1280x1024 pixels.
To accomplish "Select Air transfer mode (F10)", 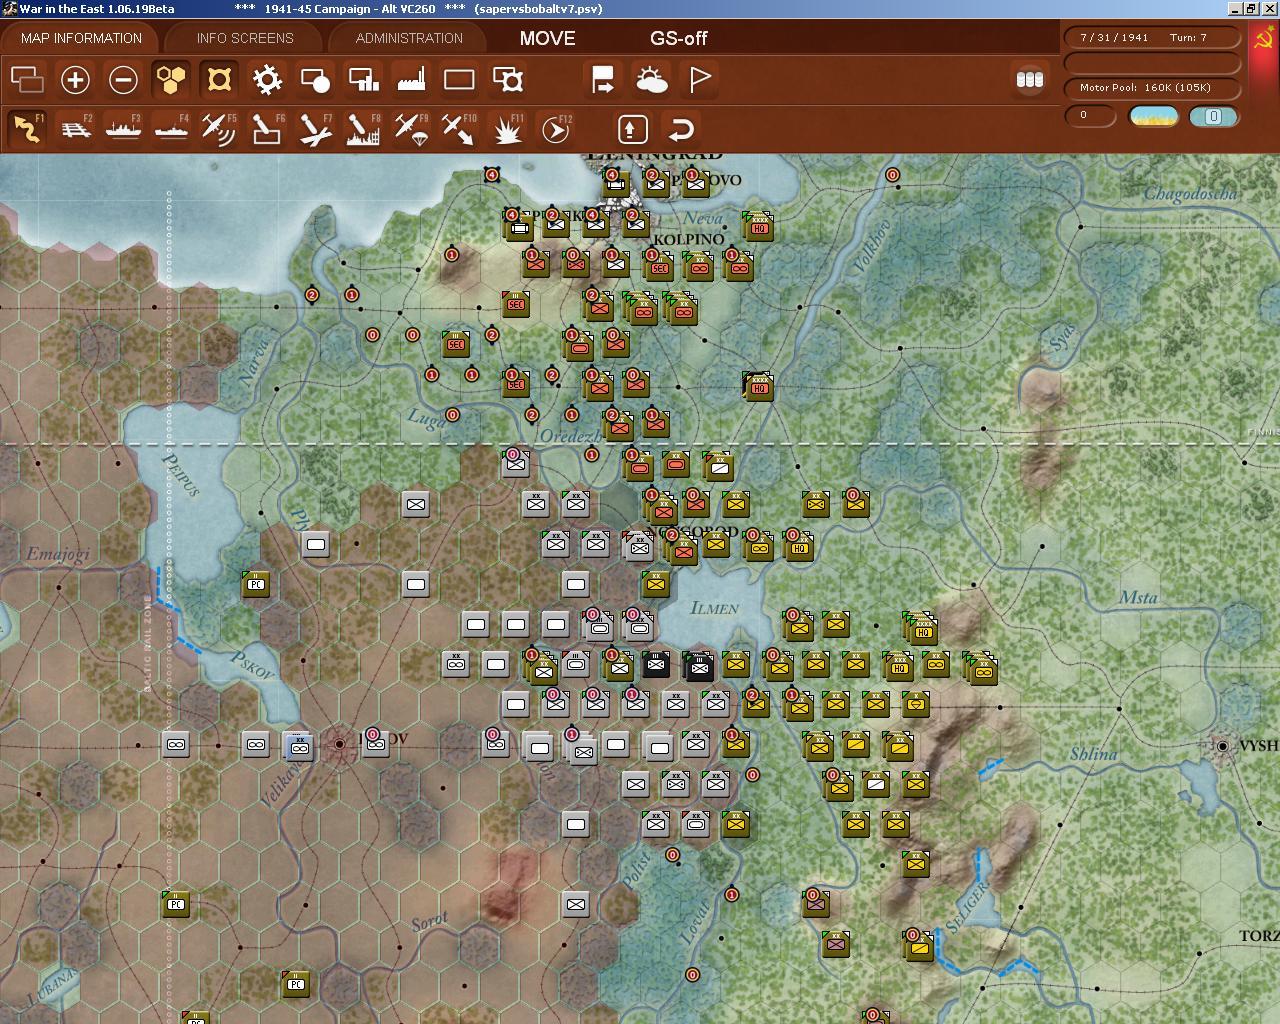I will 459,129.
